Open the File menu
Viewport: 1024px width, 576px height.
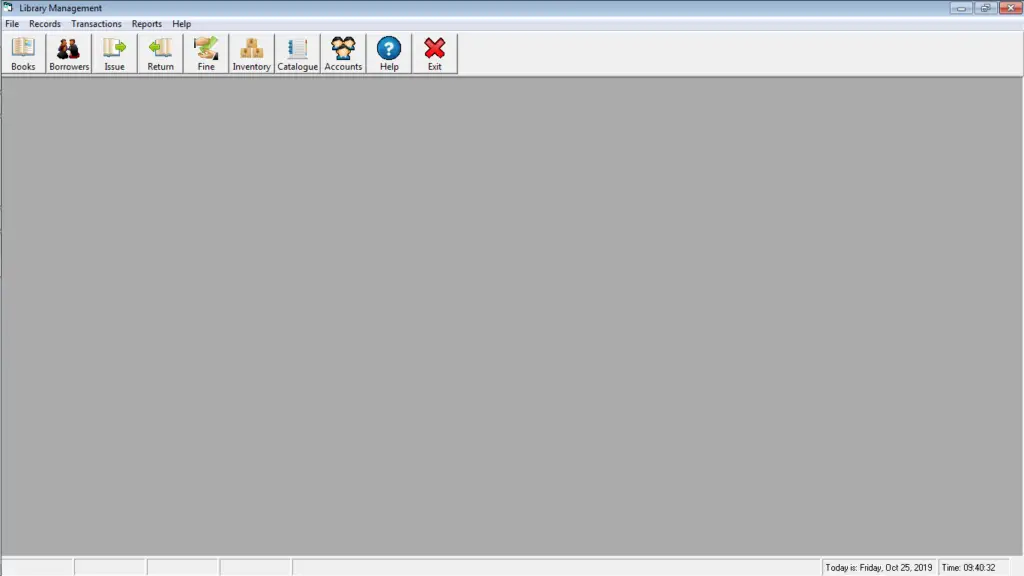(x=11, y=23)
